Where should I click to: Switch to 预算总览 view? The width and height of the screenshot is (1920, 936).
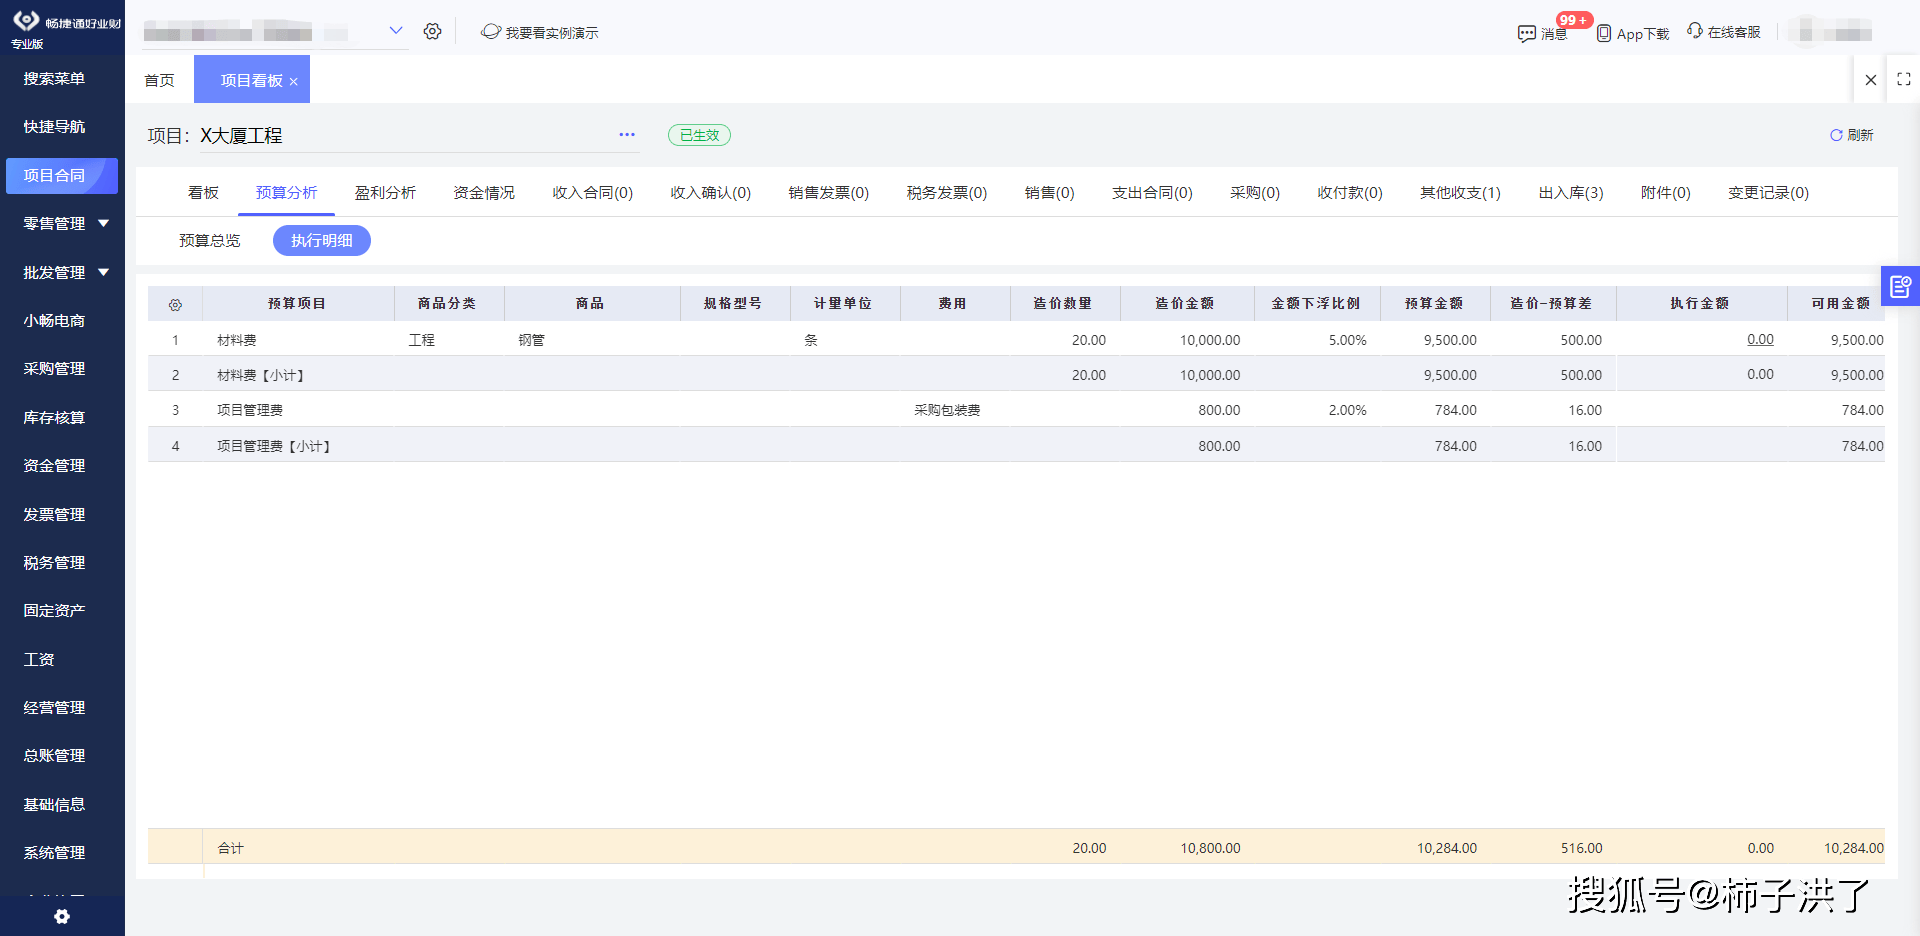[x=210, y=241]
